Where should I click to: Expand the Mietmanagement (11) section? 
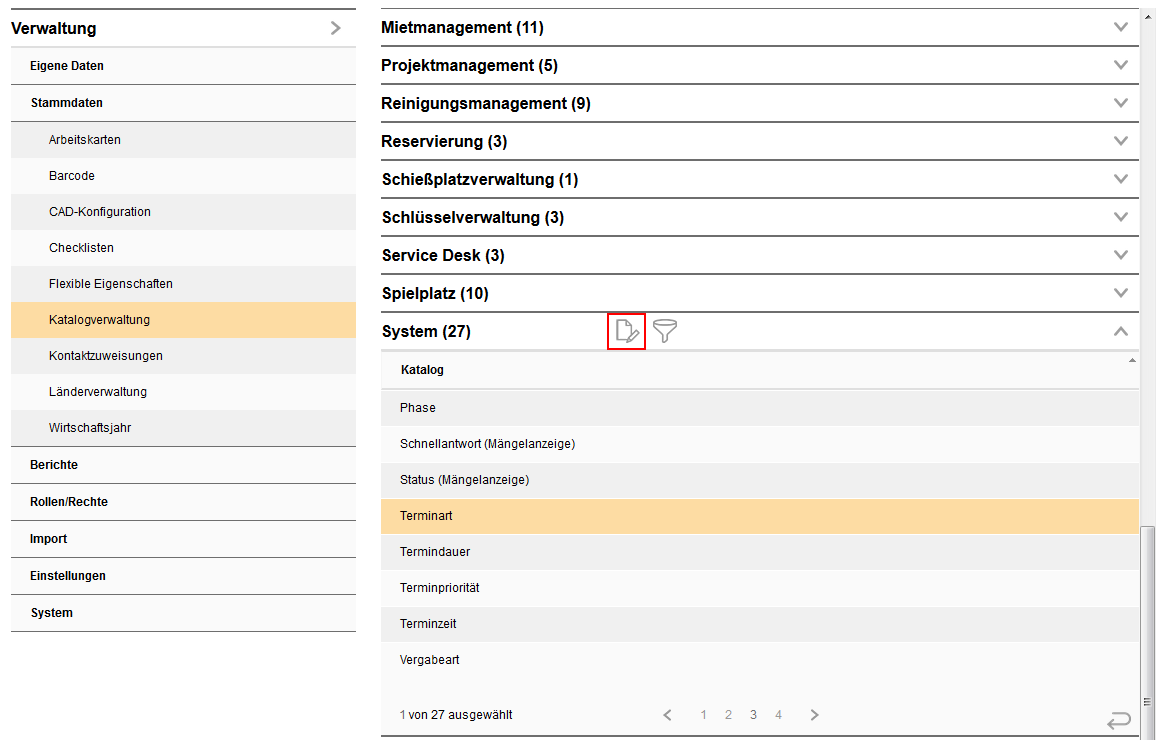(1120, 28)
